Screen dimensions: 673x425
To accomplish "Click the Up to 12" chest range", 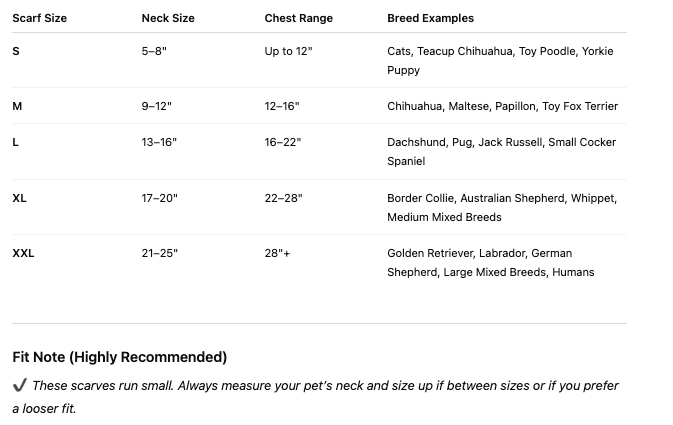I will [288, 51].
